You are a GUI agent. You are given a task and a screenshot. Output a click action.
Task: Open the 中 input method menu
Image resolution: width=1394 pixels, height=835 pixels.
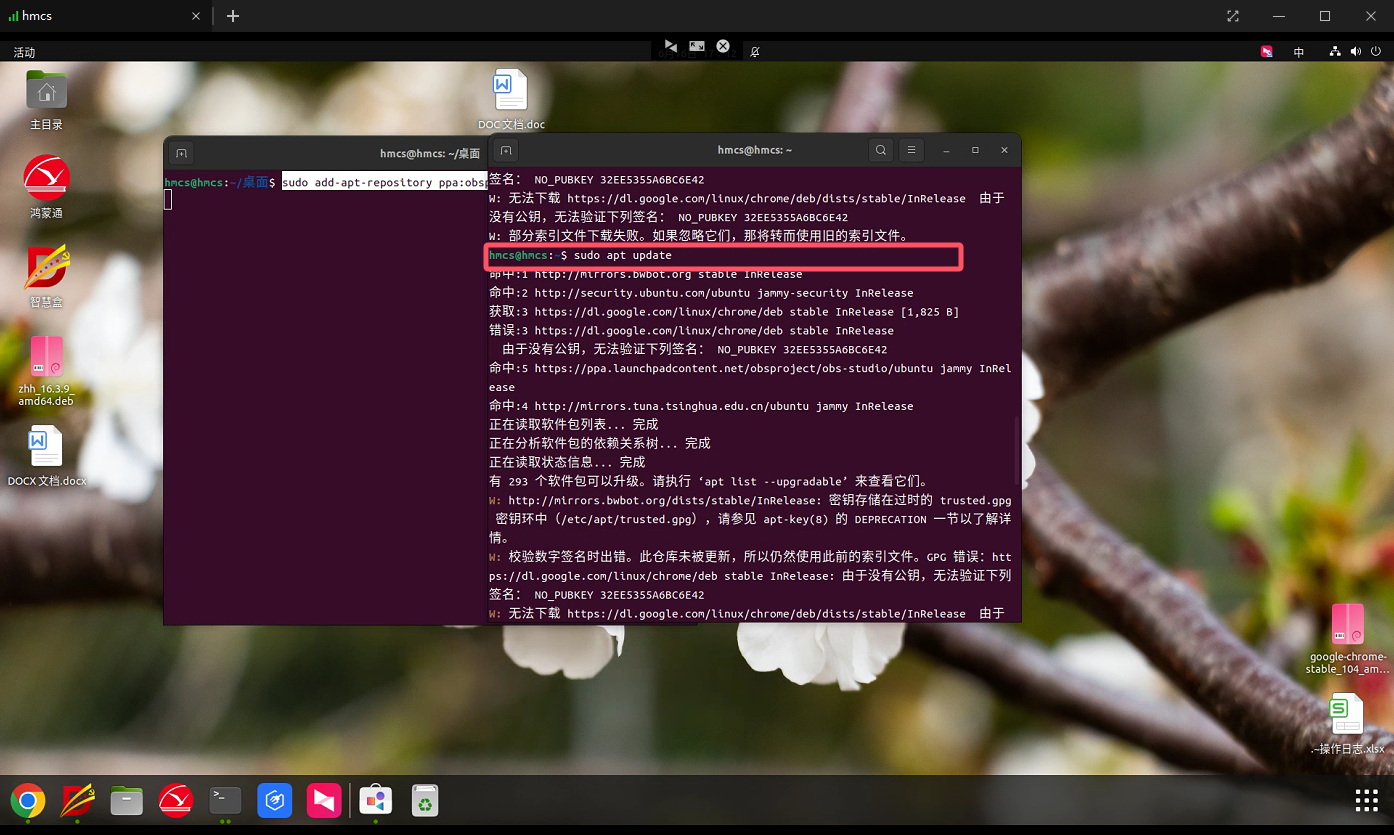tap(1299, 52)
